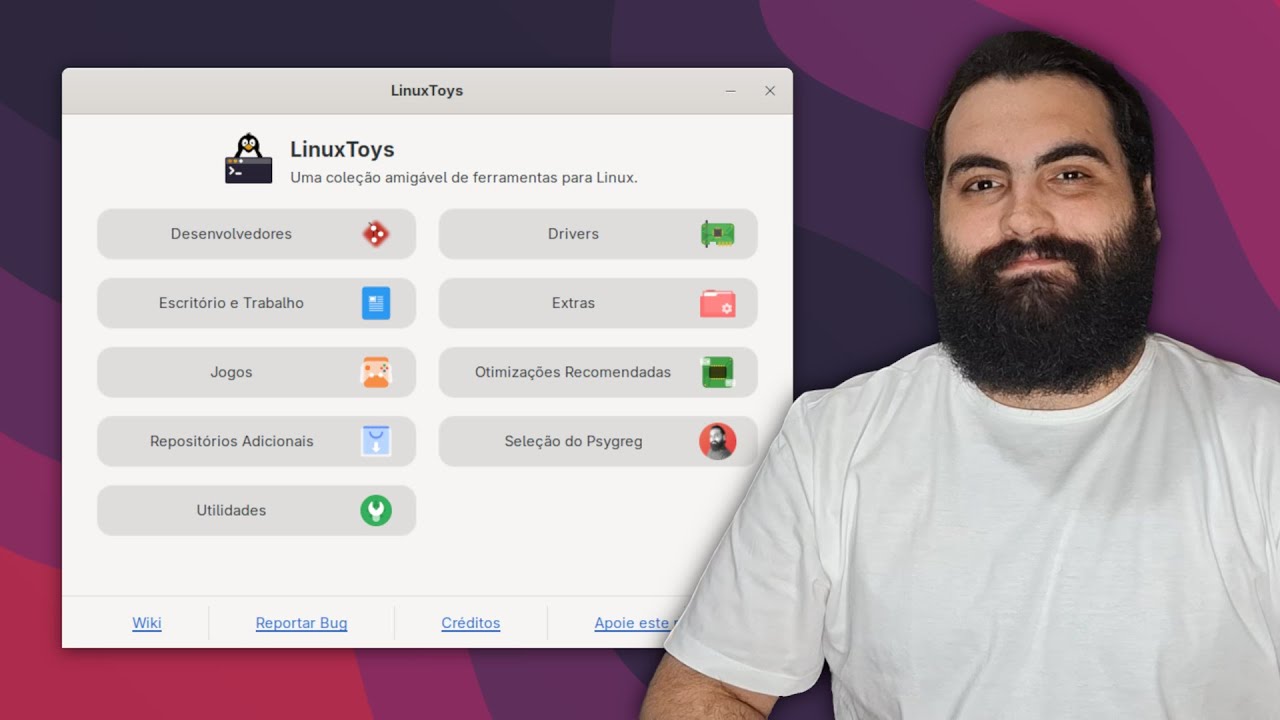Open the Wiki link
Image resolution: width=1280 pixels, height=720 pixels.
click(147, 623)
